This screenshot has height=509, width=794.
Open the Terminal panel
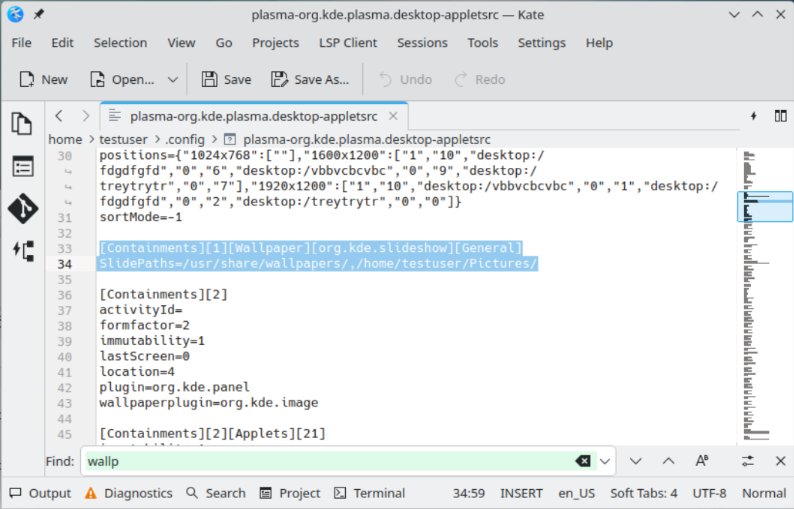tap(370, 493)
